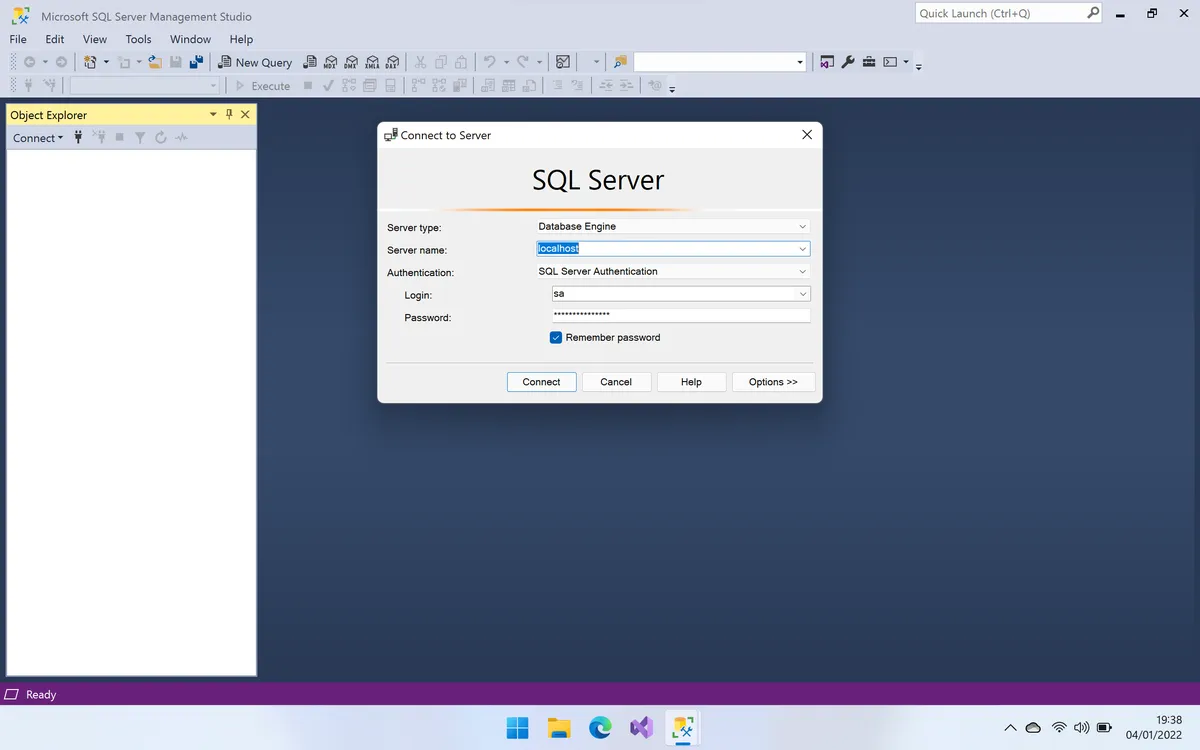Click the command window terminal icon

click(x=889, y=62)
